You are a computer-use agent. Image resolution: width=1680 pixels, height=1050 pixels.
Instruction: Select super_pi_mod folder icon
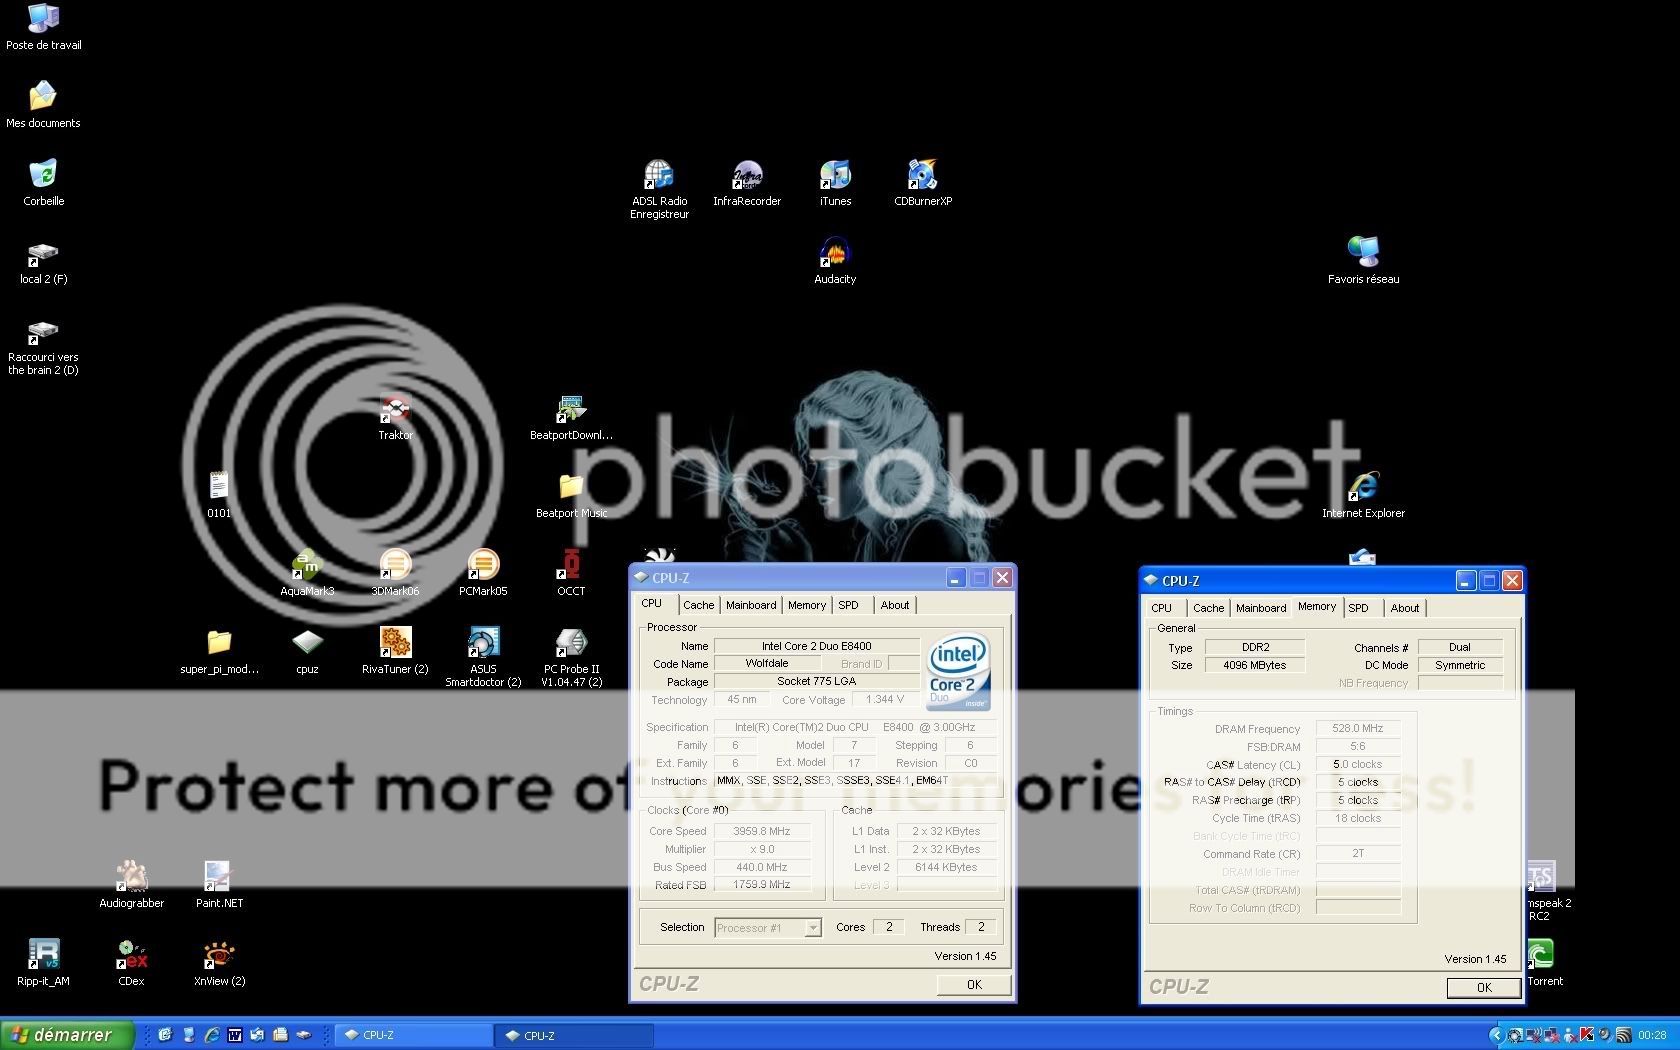(219, 650)
